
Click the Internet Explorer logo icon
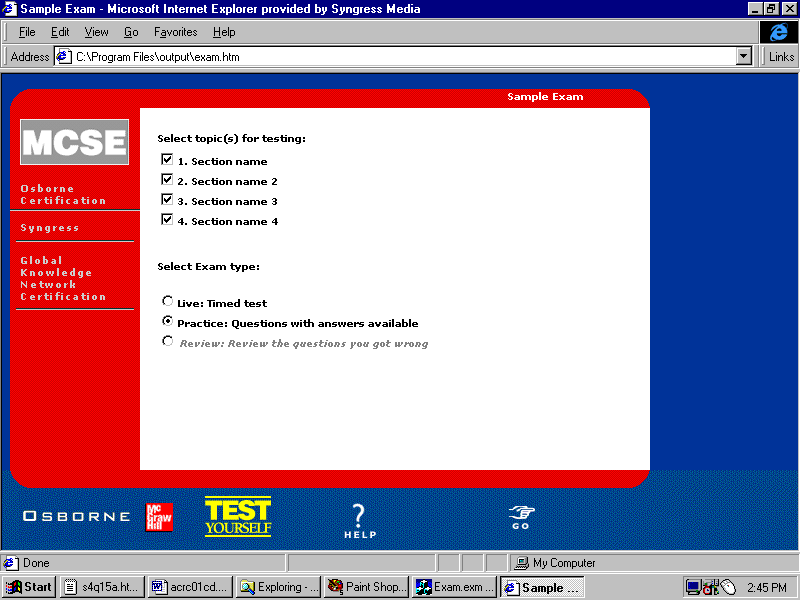click(779, 32)
